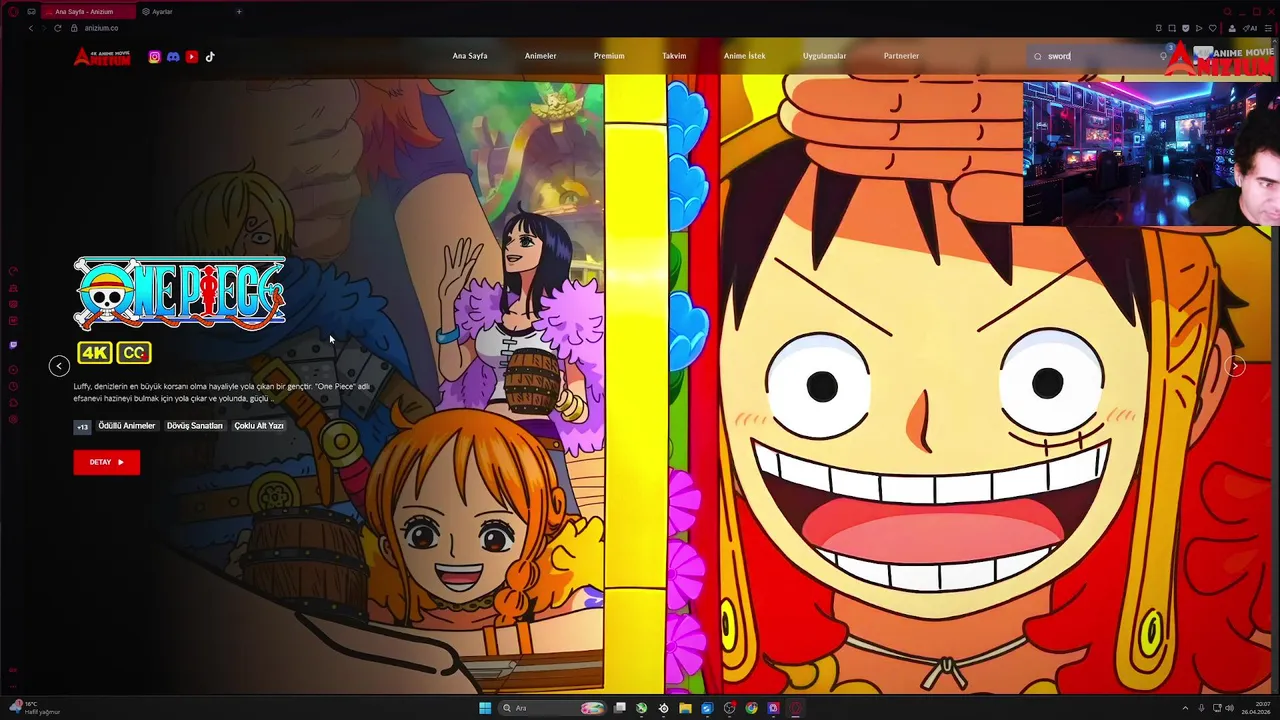1280x720 pixels.
Task: Open the weather widget in taskbar
Action: pos(35,708)
